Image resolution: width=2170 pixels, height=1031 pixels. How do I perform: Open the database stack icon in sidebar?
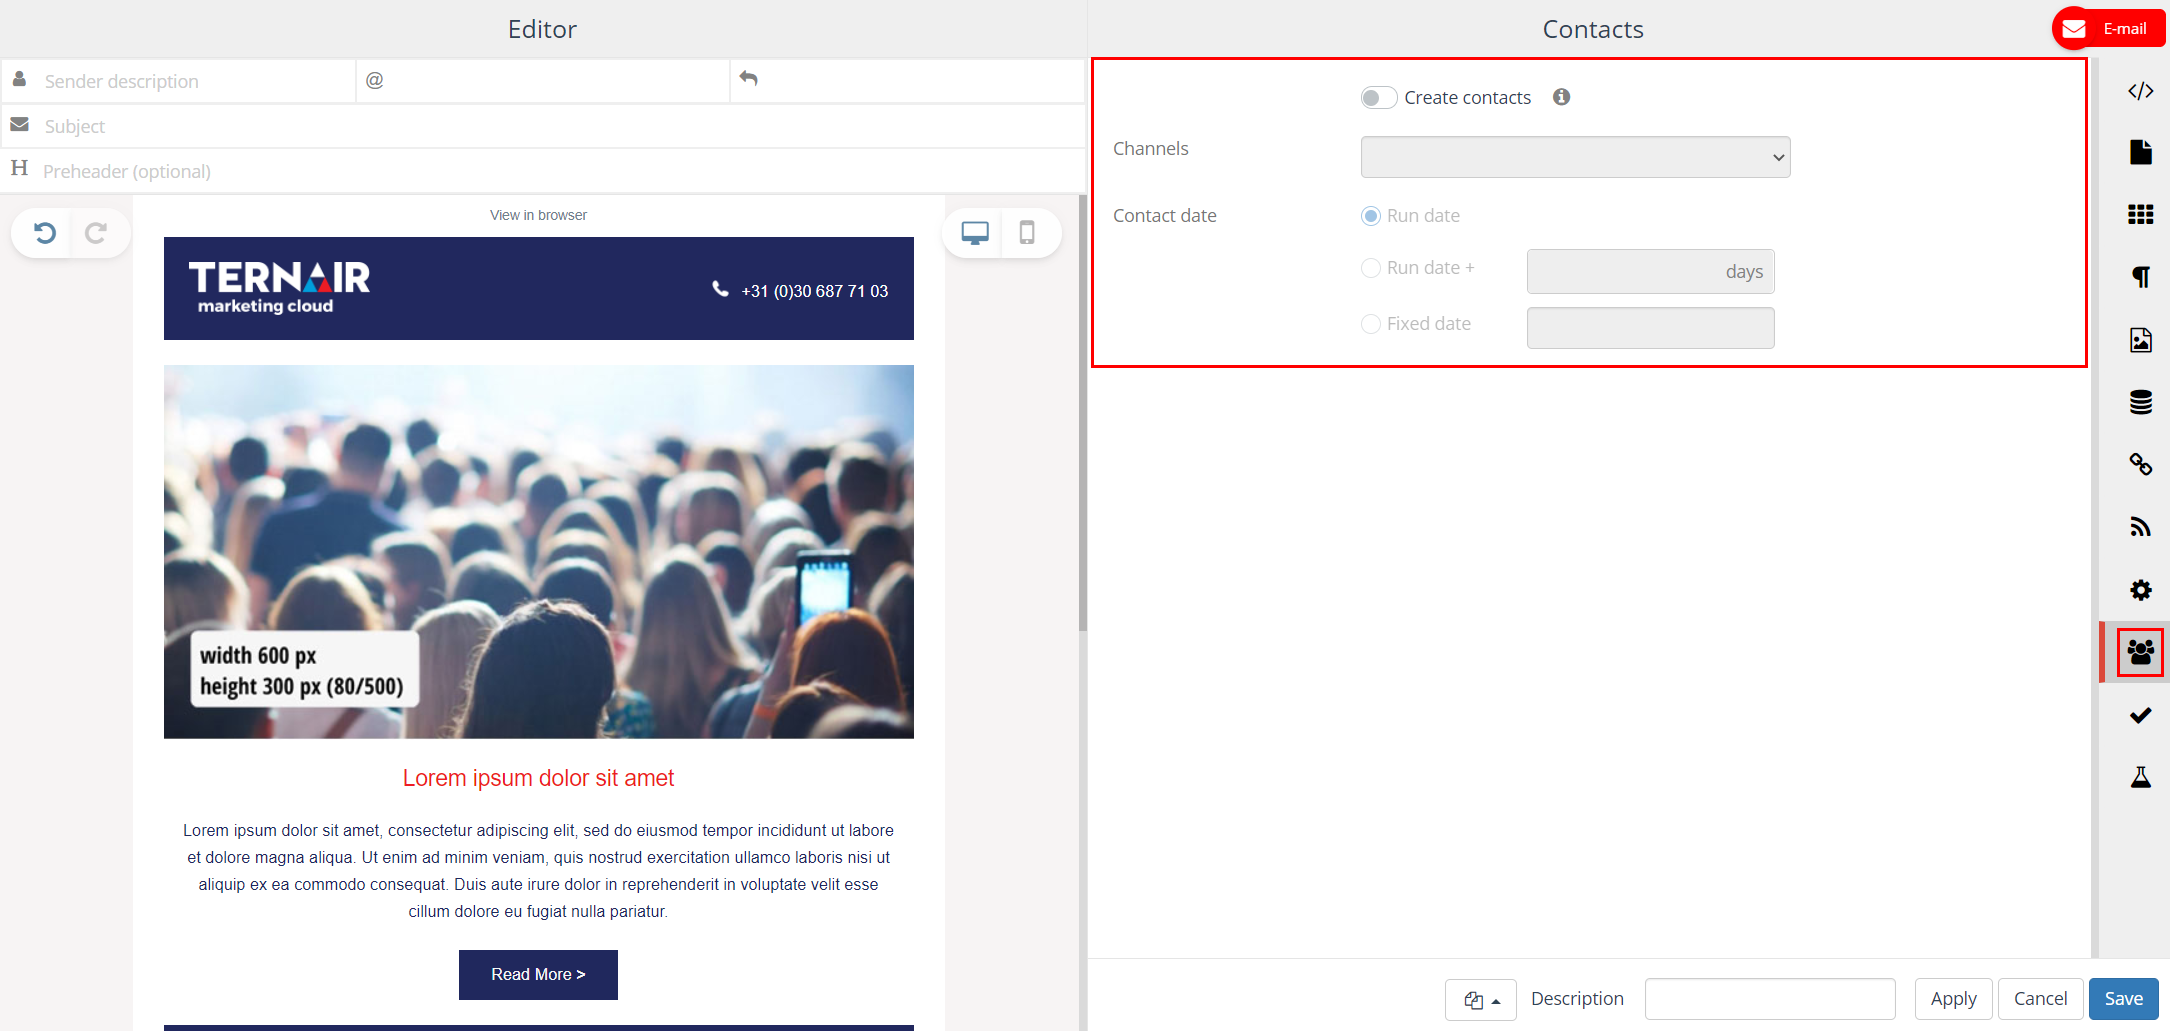pos(2140,402)
